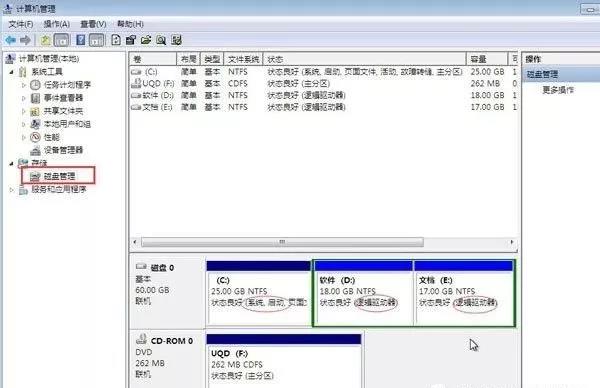Screen dimensions: 600x388
Task: Click the blue Help question-mark toolbar icon
Action: pyautogui.click(x=81, y=40)
